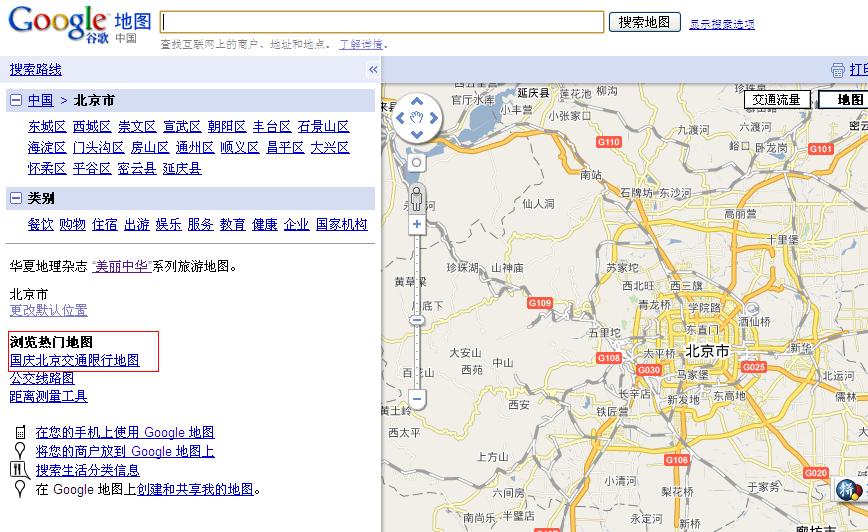The height and width of the screenshot is (532, 868).
Task: Click the printer icon
Action: point(838,70)
